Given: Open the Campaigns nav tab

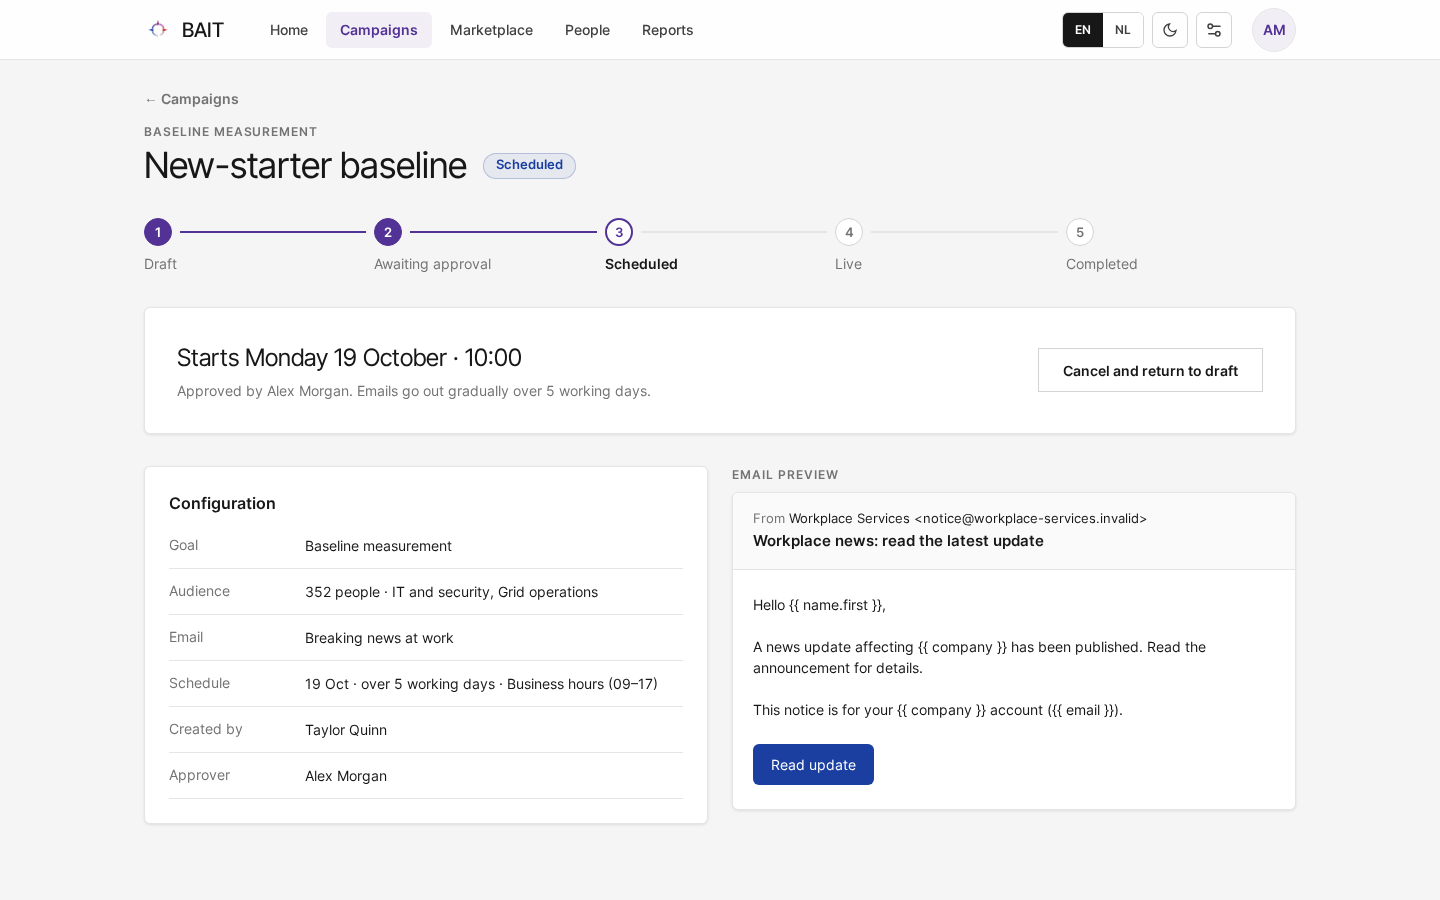Looking at the screenshot, I should [x=379, y=30].
